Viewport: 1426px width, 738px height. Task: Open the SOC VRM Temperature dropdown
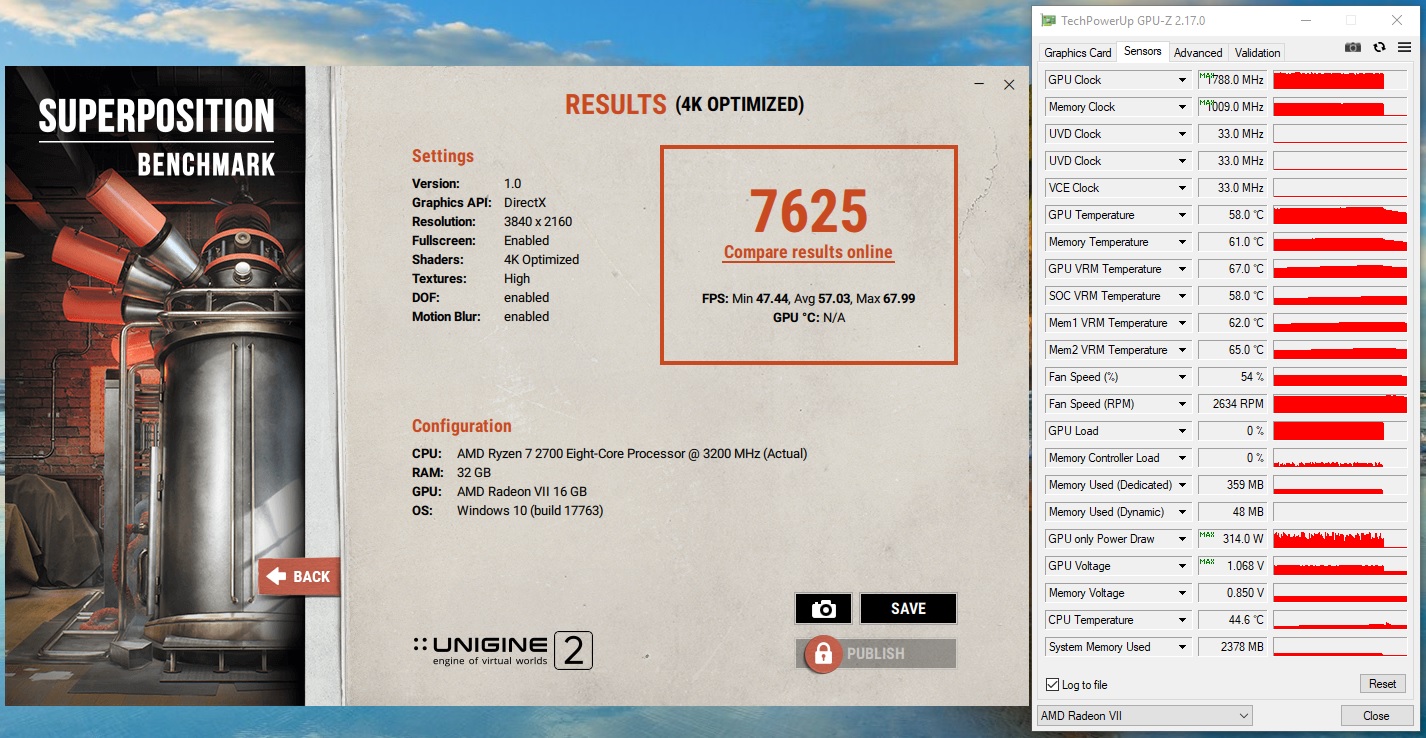pos(1182,296)
